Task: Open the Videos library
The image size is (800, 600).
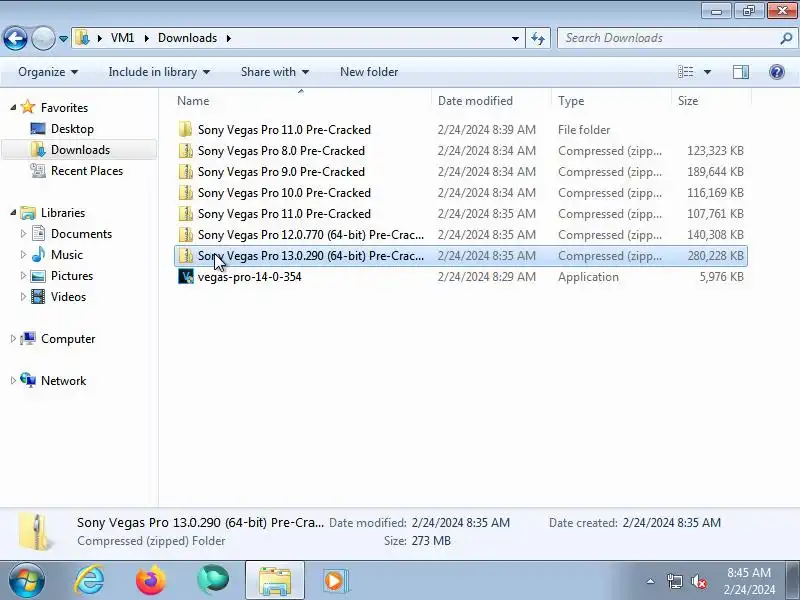Action: tap(68, 296)
